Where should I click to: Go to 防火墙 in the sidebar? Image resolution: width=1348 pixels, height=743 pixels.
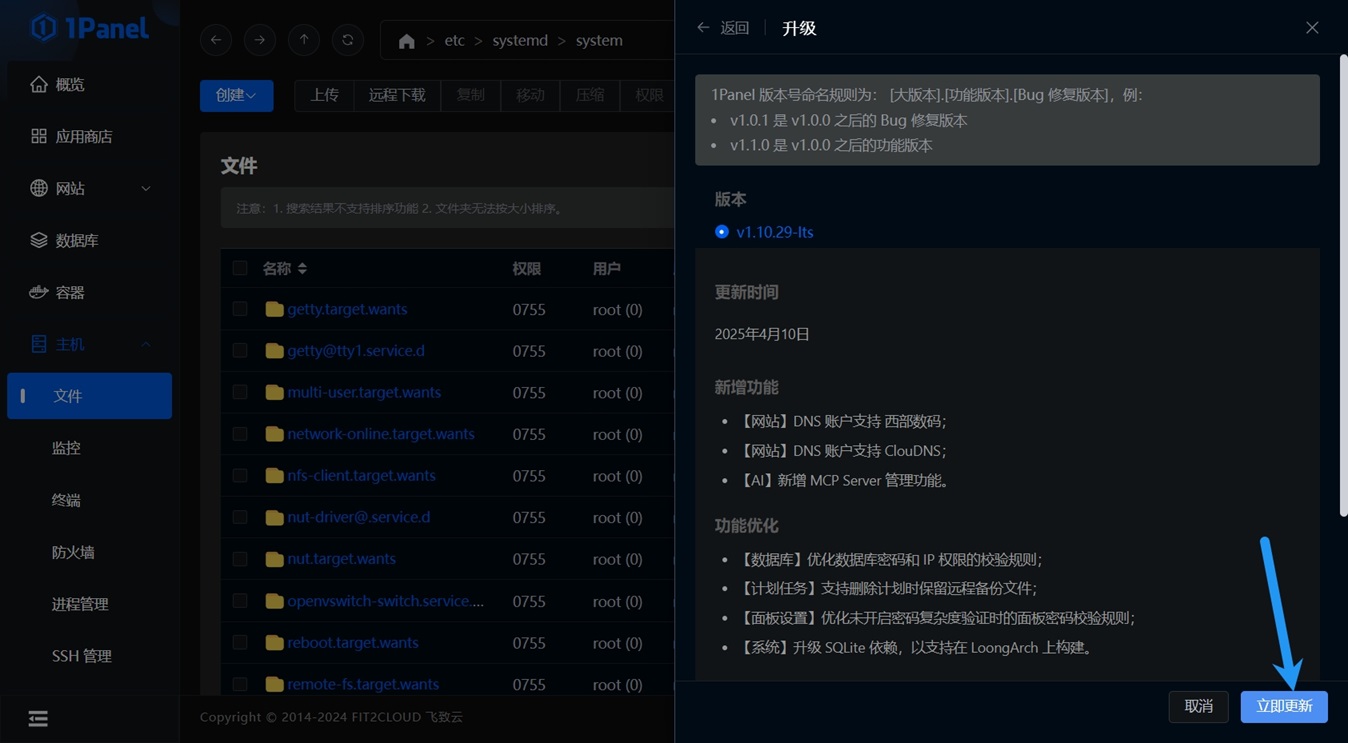(x=73, y=552)
